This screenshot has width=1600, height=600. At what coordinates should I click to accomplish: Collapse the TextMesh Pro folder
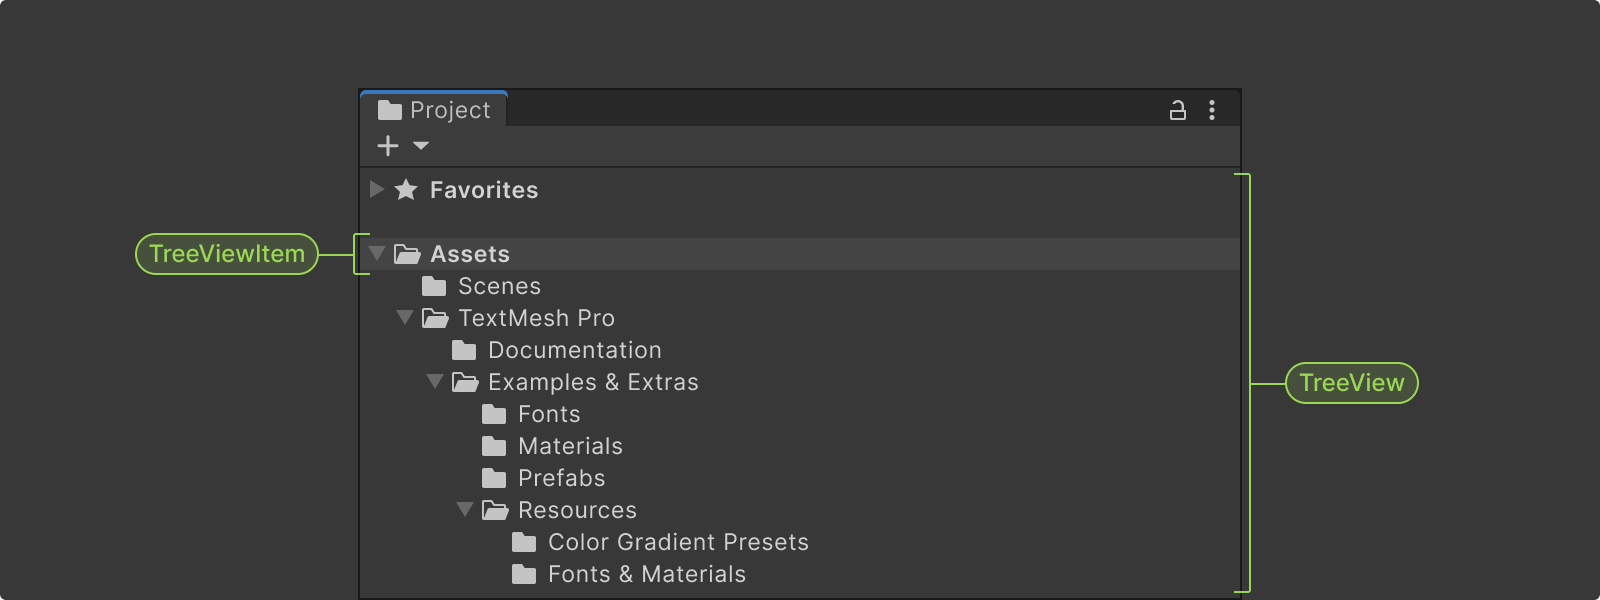(x=405, y=317)
